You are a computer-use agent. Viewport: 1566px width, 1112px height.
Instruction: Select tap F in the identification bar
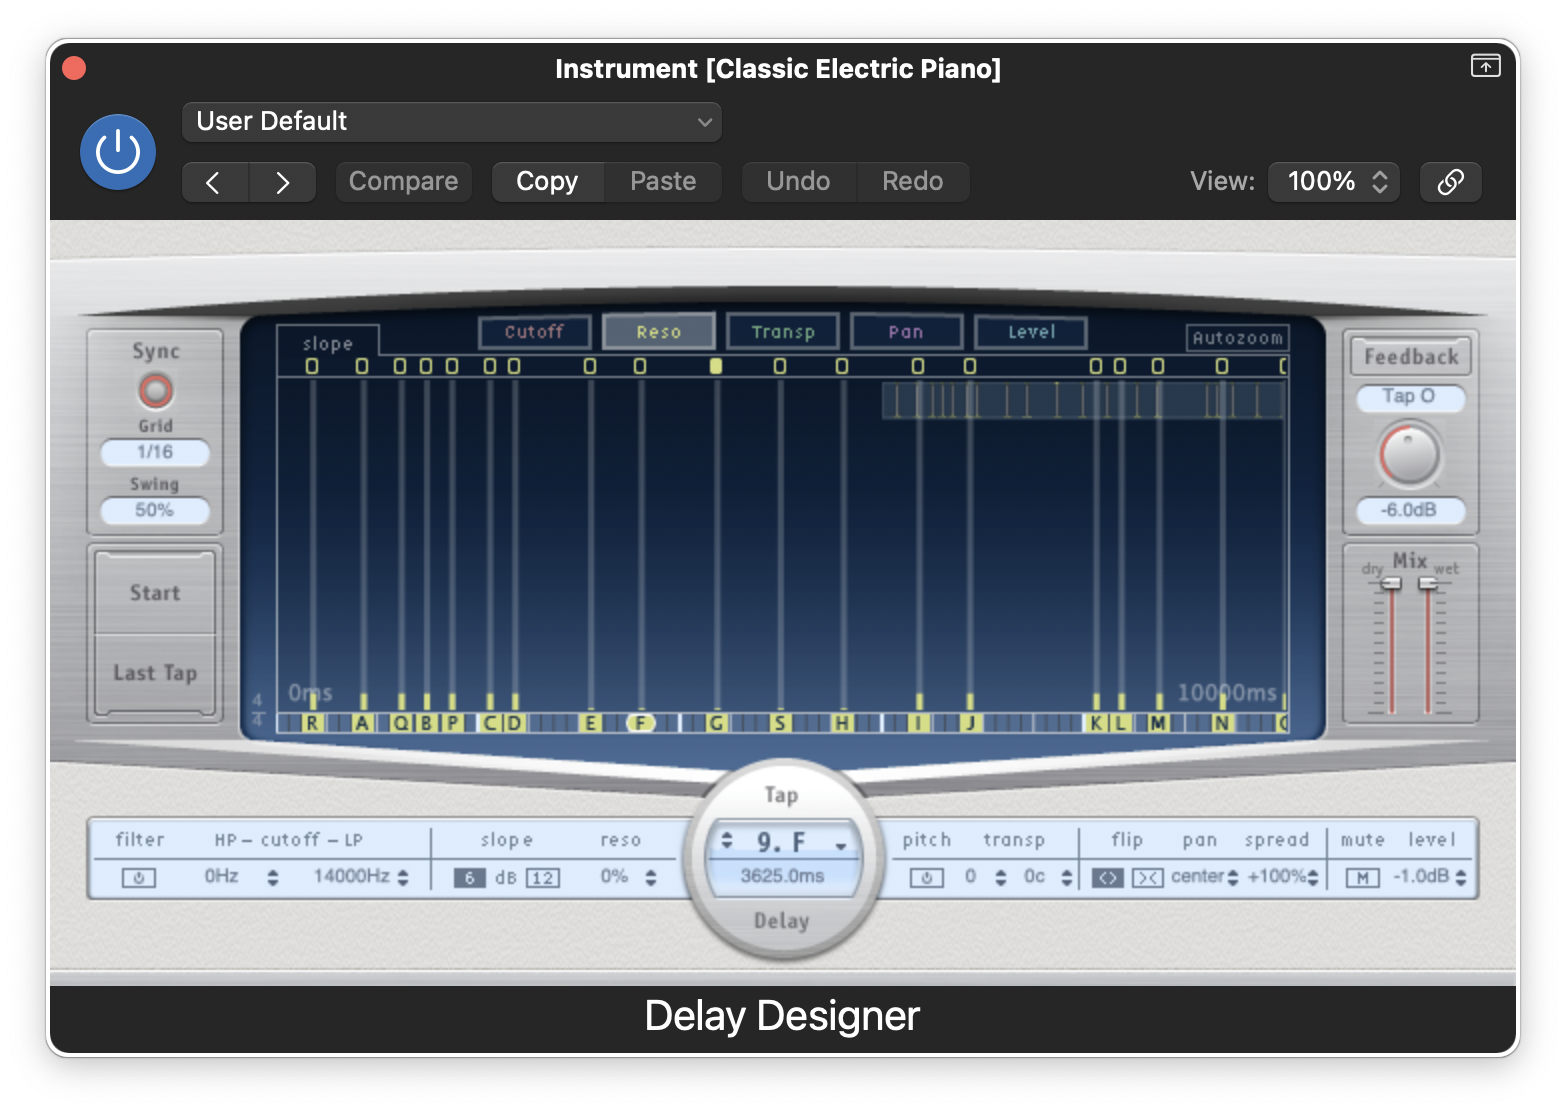click(x=641, y=723)
